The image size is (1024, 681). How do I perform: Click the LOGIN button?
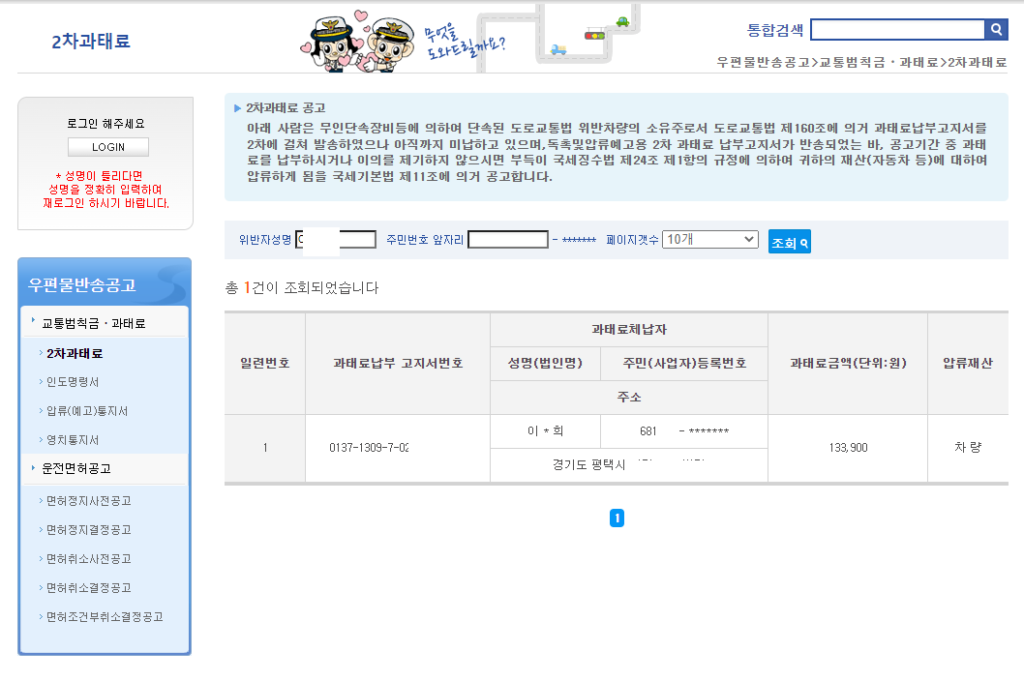(108, 147)
